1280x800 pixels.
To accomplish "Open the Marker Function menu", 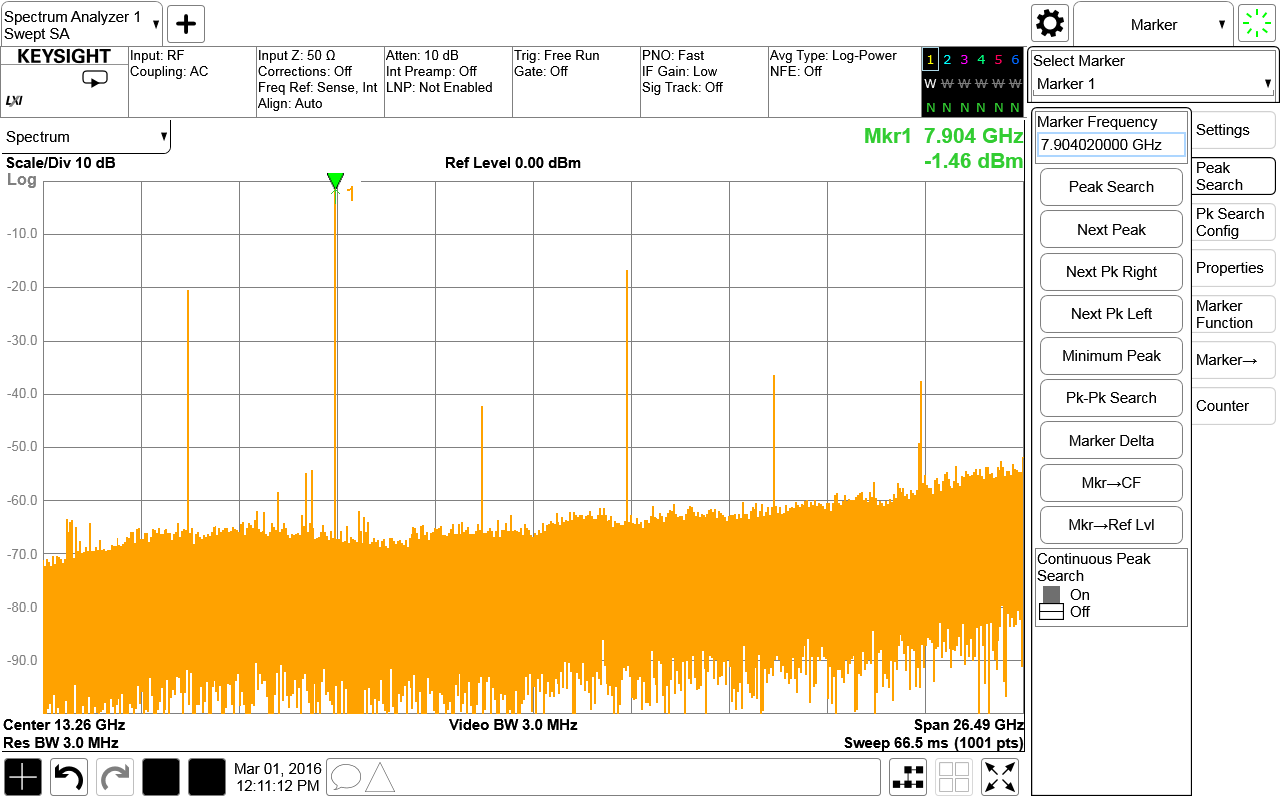I will pos(1233,314).
